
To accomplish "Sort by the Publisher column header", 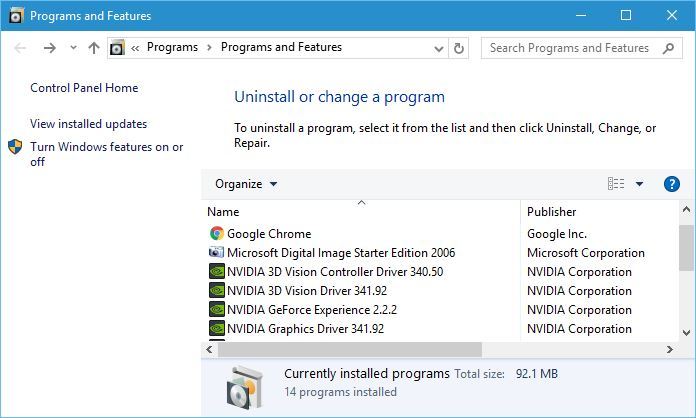I will tap(552, 212).
